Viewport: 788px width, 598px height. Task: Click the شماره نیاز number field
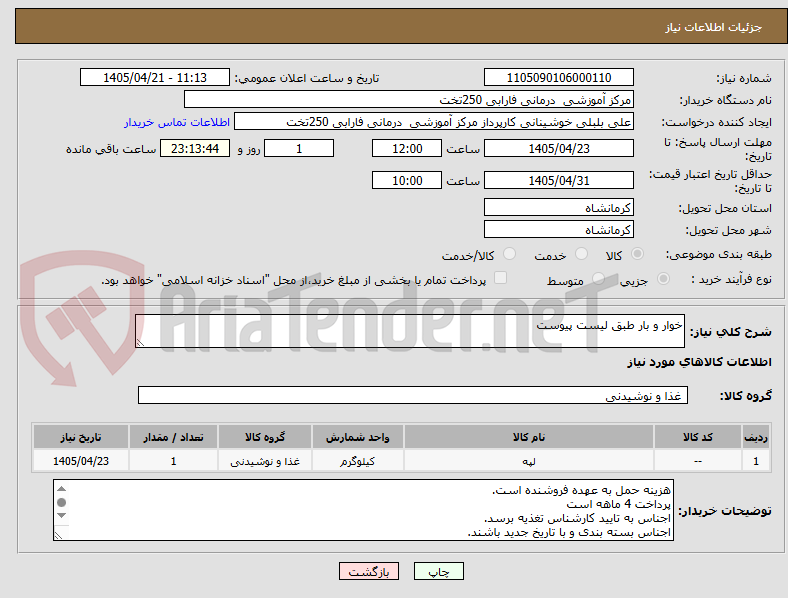coord(559,77)
